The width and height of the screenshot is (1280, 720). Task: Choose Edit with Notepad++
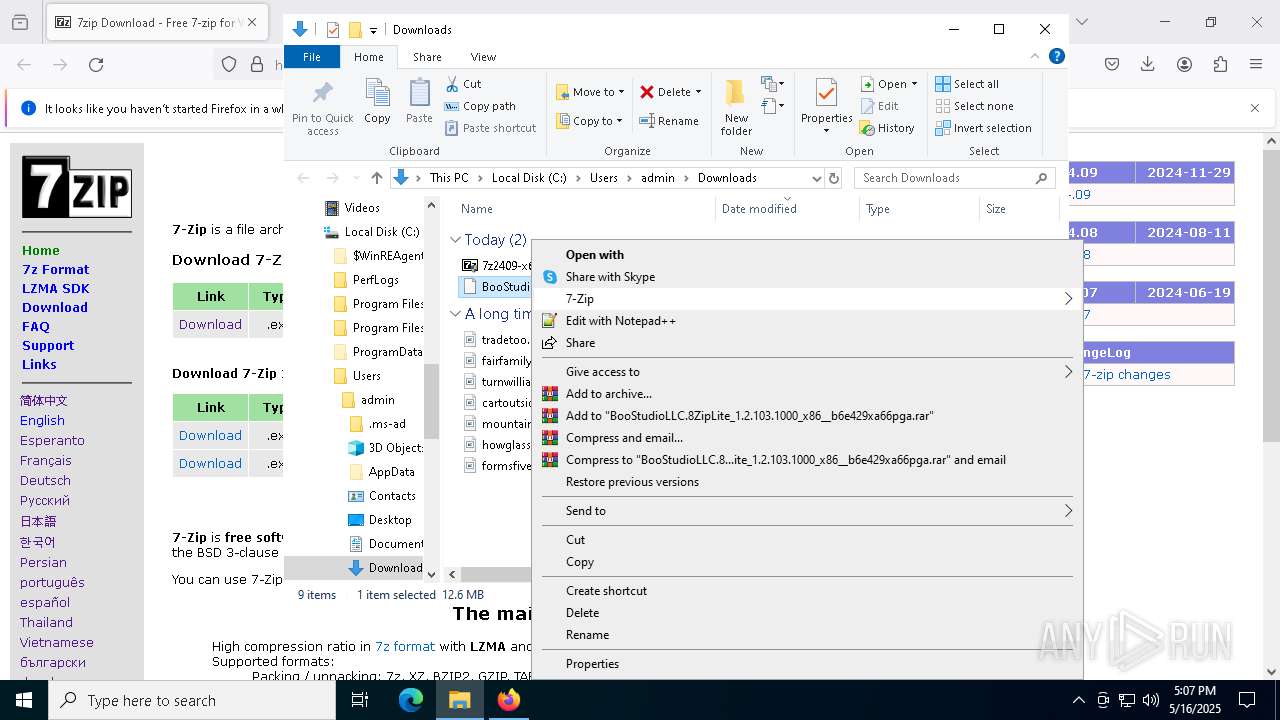click(x=808, y=321)
